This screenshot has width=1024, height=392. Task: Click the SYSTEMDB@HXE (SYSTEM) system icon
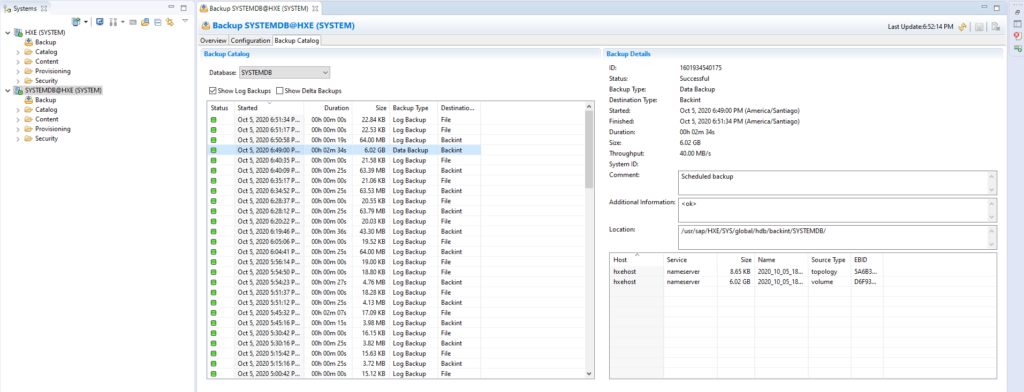click(x=18, y=90)
